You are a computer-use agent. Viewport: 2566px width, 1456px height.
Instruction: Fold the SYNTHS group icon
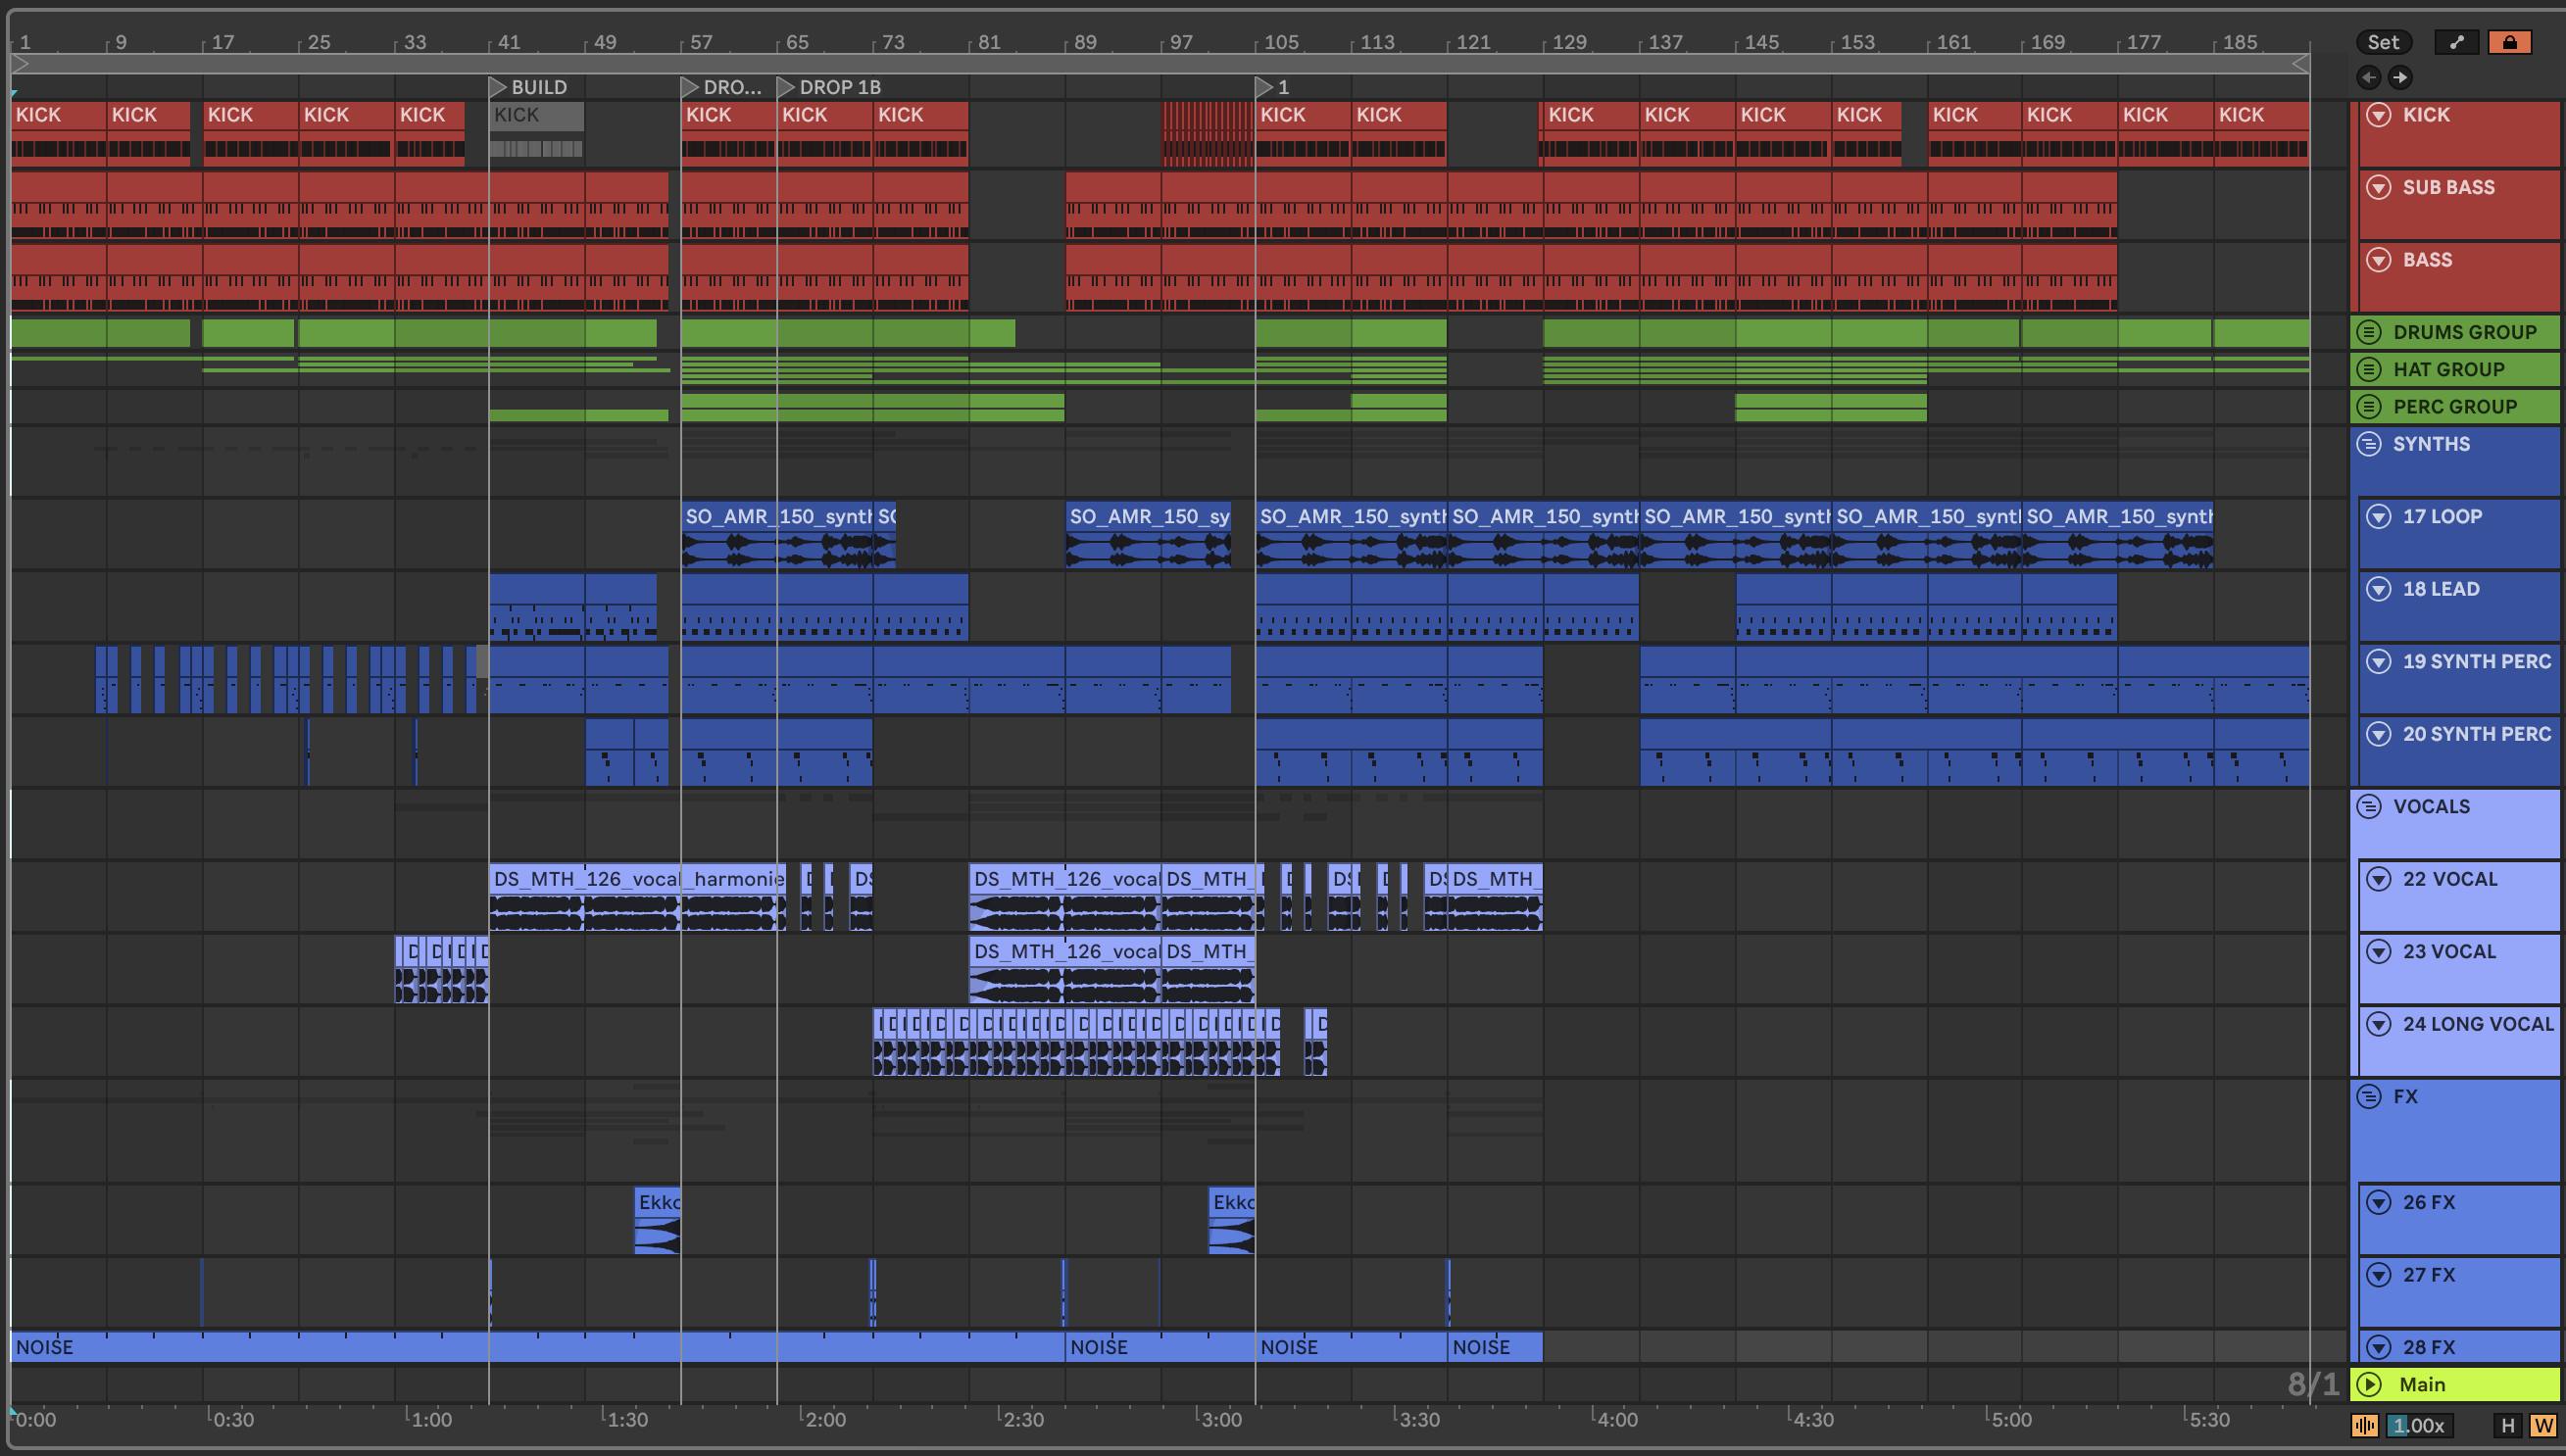pos(2369,444)
